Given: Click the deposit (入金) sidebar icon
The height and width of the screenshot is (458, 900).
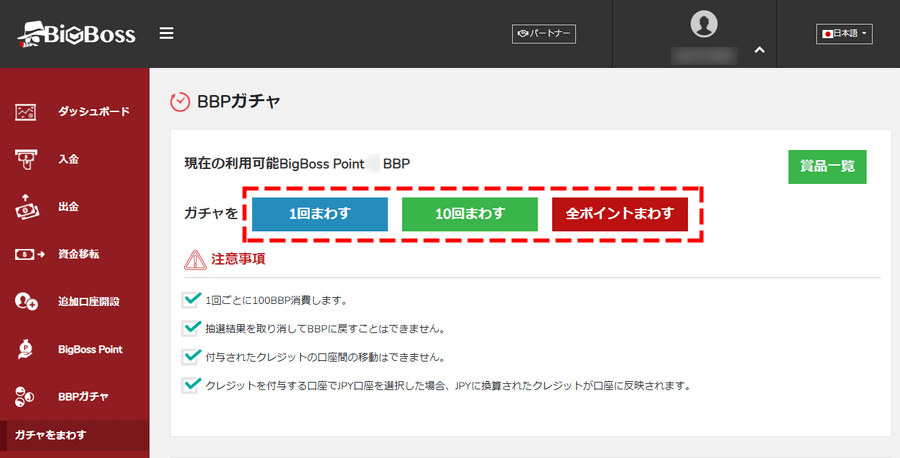Looking at the screenshot, I should coord(26,160).
